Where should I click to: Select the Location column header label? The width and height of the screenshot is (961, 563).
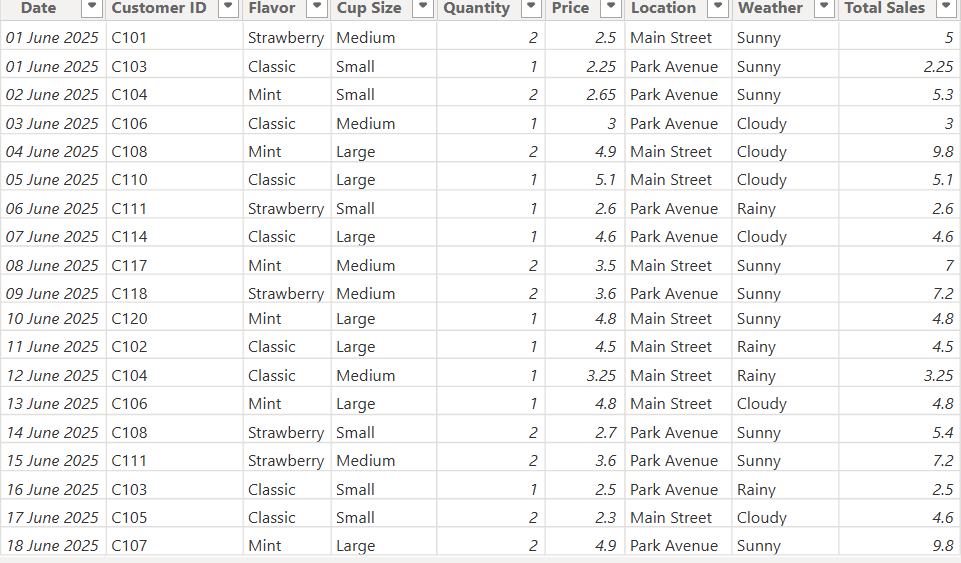[663, 8]
